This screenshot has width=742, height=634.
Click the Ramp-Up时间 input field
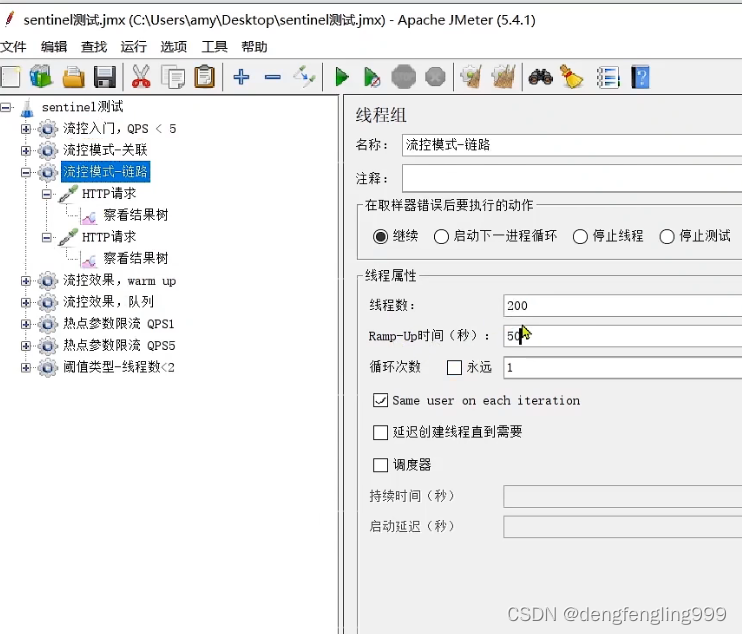coord(622,336)
